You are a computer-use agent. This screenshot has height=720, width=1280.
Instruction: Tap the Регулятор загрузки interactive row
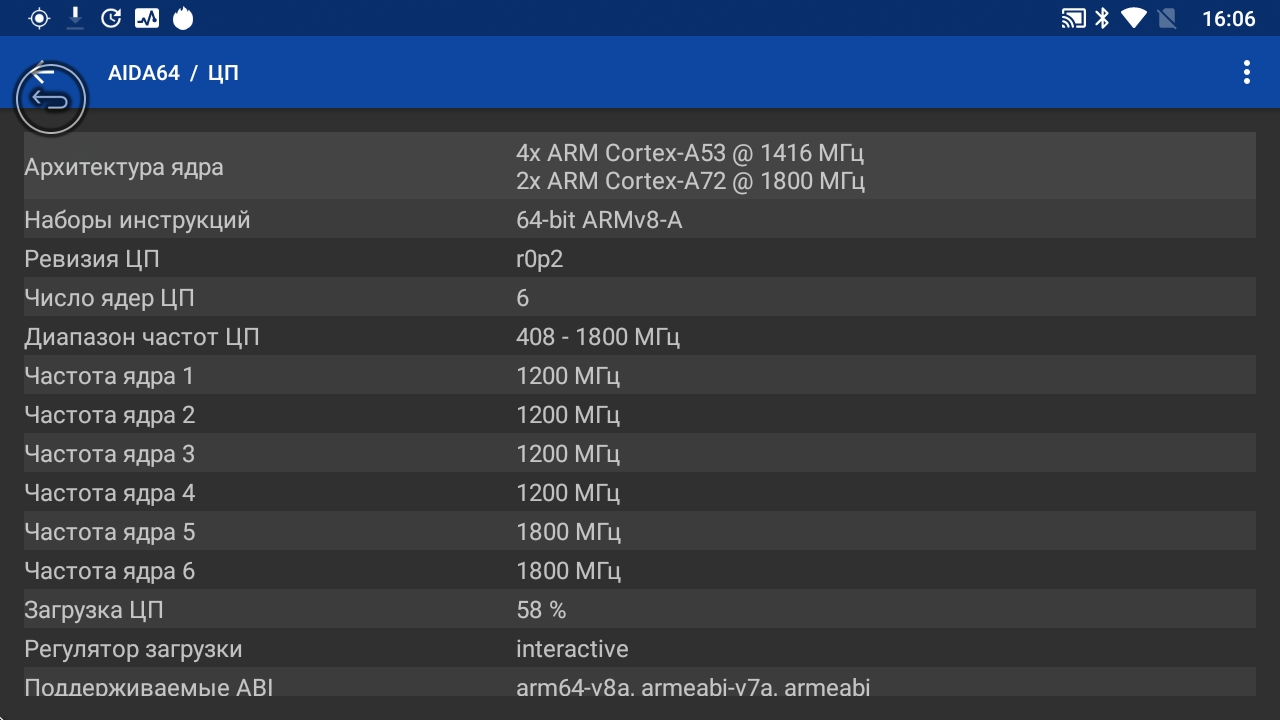(640, 649)
